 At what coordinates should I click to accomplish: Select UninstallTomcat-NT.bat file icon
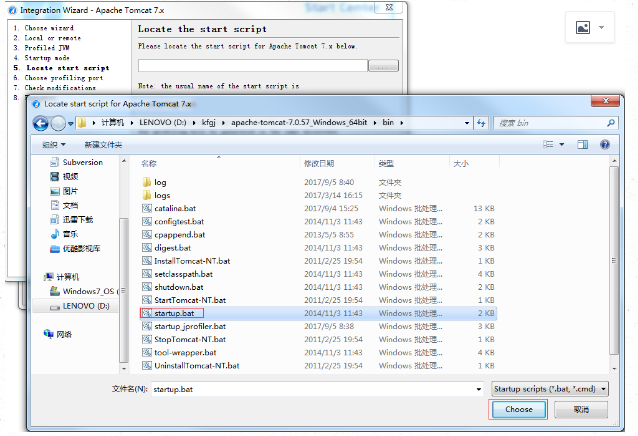click(x=146, y=365)
